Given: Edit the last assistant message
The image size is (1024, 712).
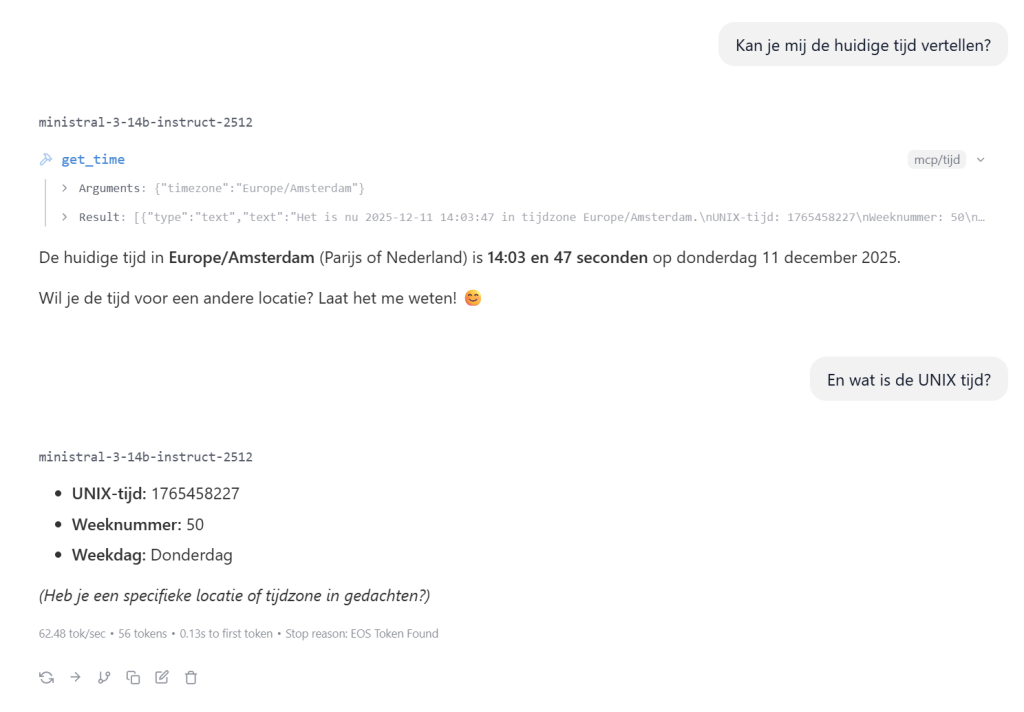Looking at the screenshot, I should [162, 678].
